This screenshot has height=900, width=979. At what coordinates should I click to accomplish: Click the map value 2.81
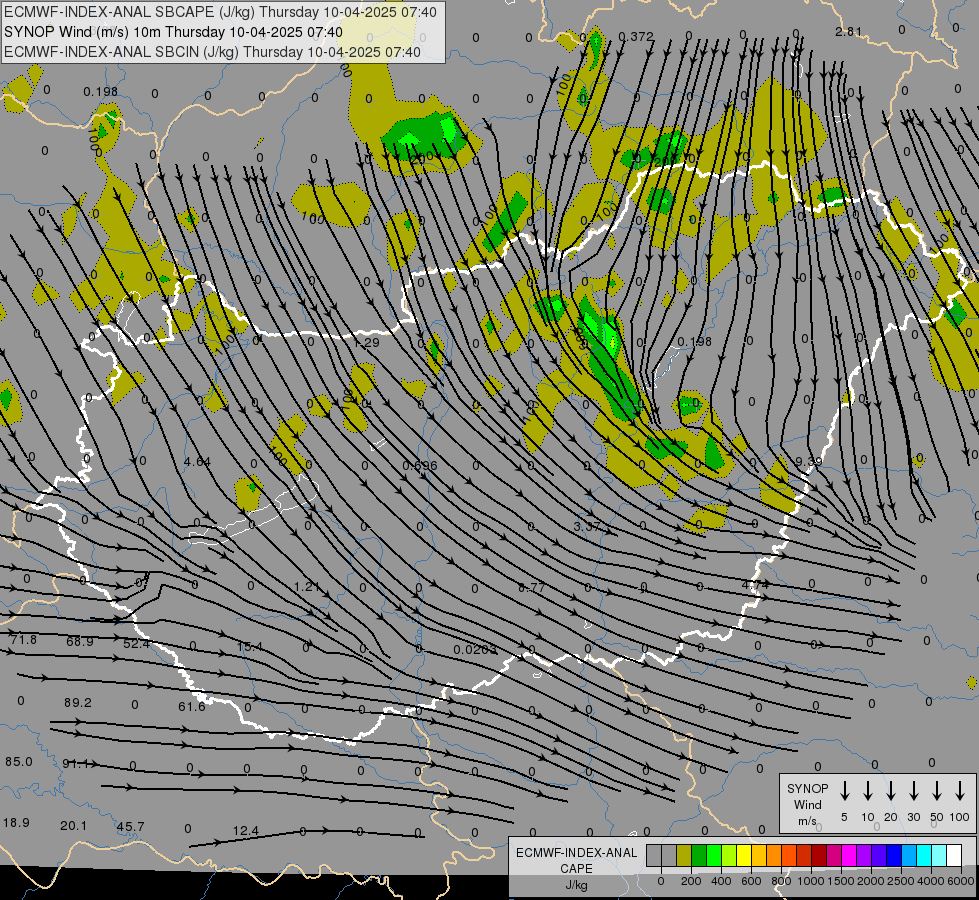click(849, 31)
